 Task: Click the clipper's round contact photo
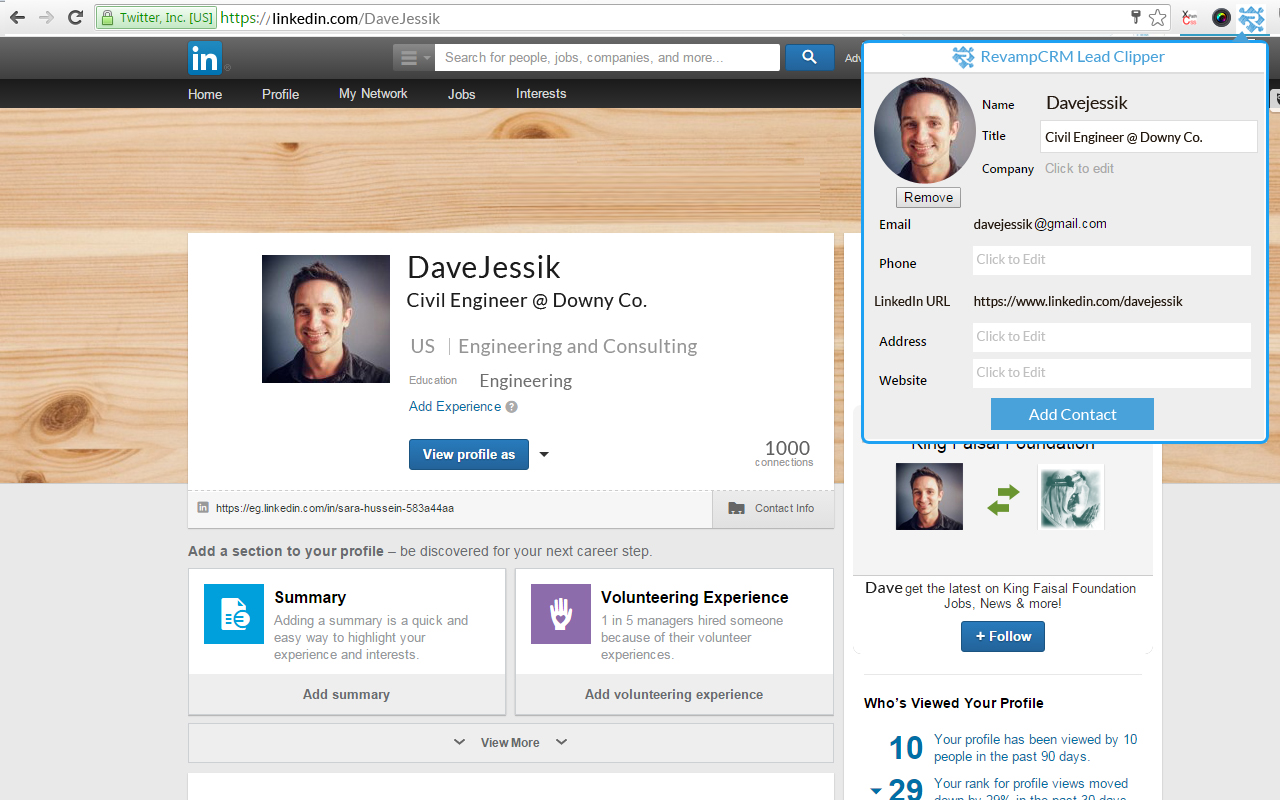point(925,130)
